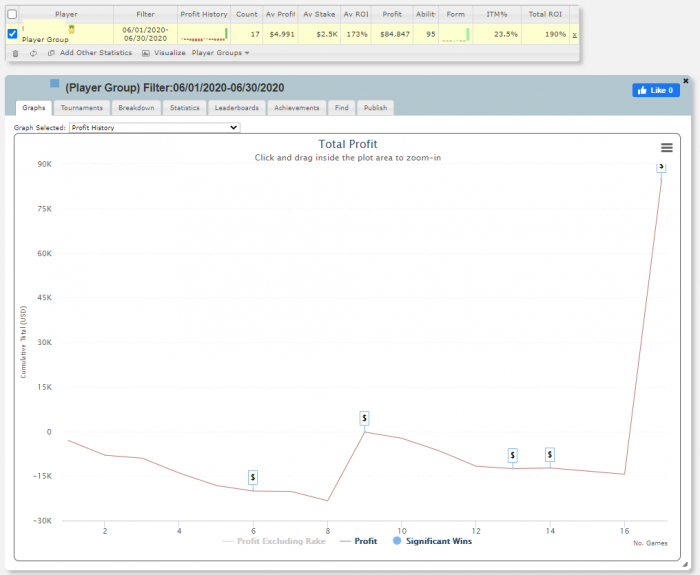The width and height of the screenshot is (700, 575).
Task: Open the Graph Selected dropdown
Action: pos(154,128)
